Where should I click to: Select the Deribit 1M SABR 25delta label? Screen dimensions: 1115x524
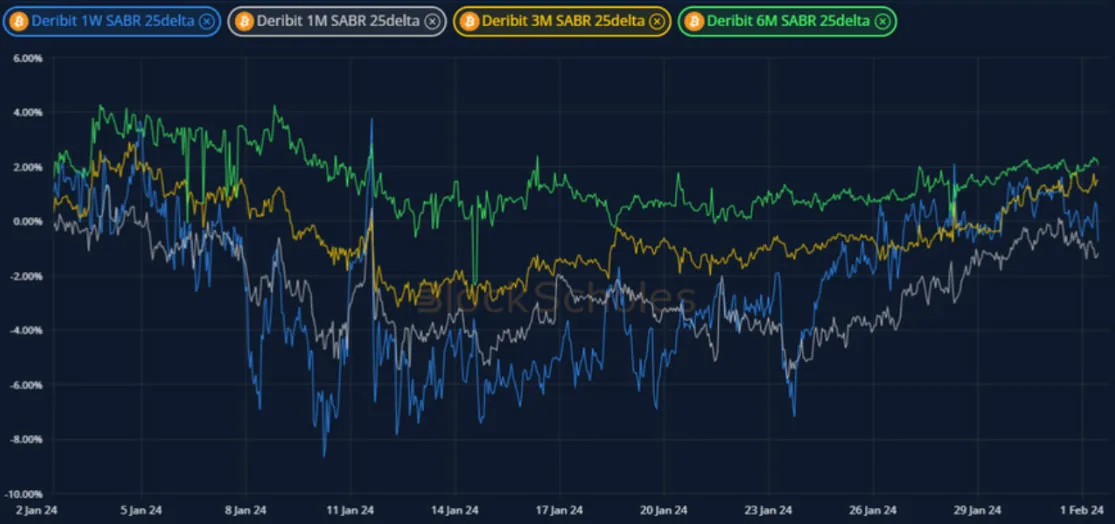pos(337,21)
